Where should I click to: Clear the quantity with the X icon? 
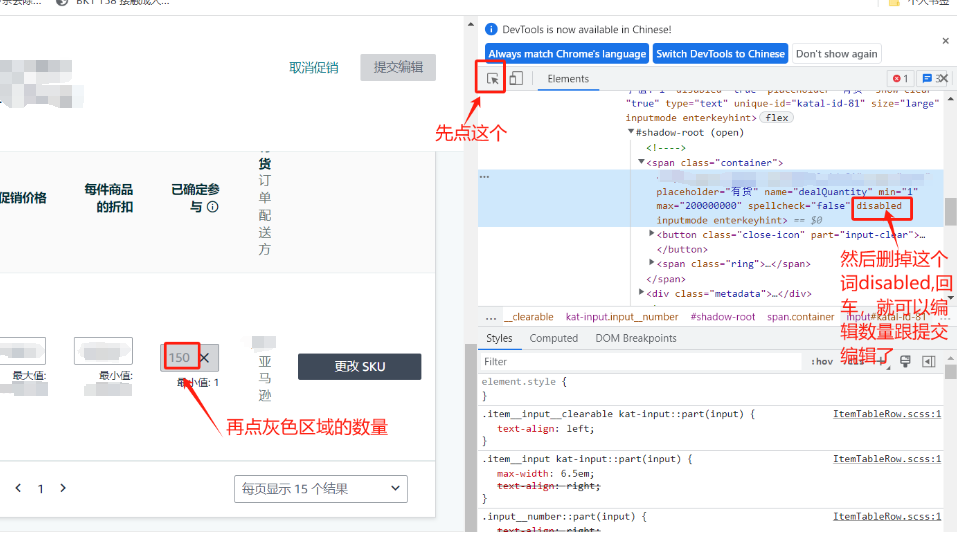tap(204, 357)
